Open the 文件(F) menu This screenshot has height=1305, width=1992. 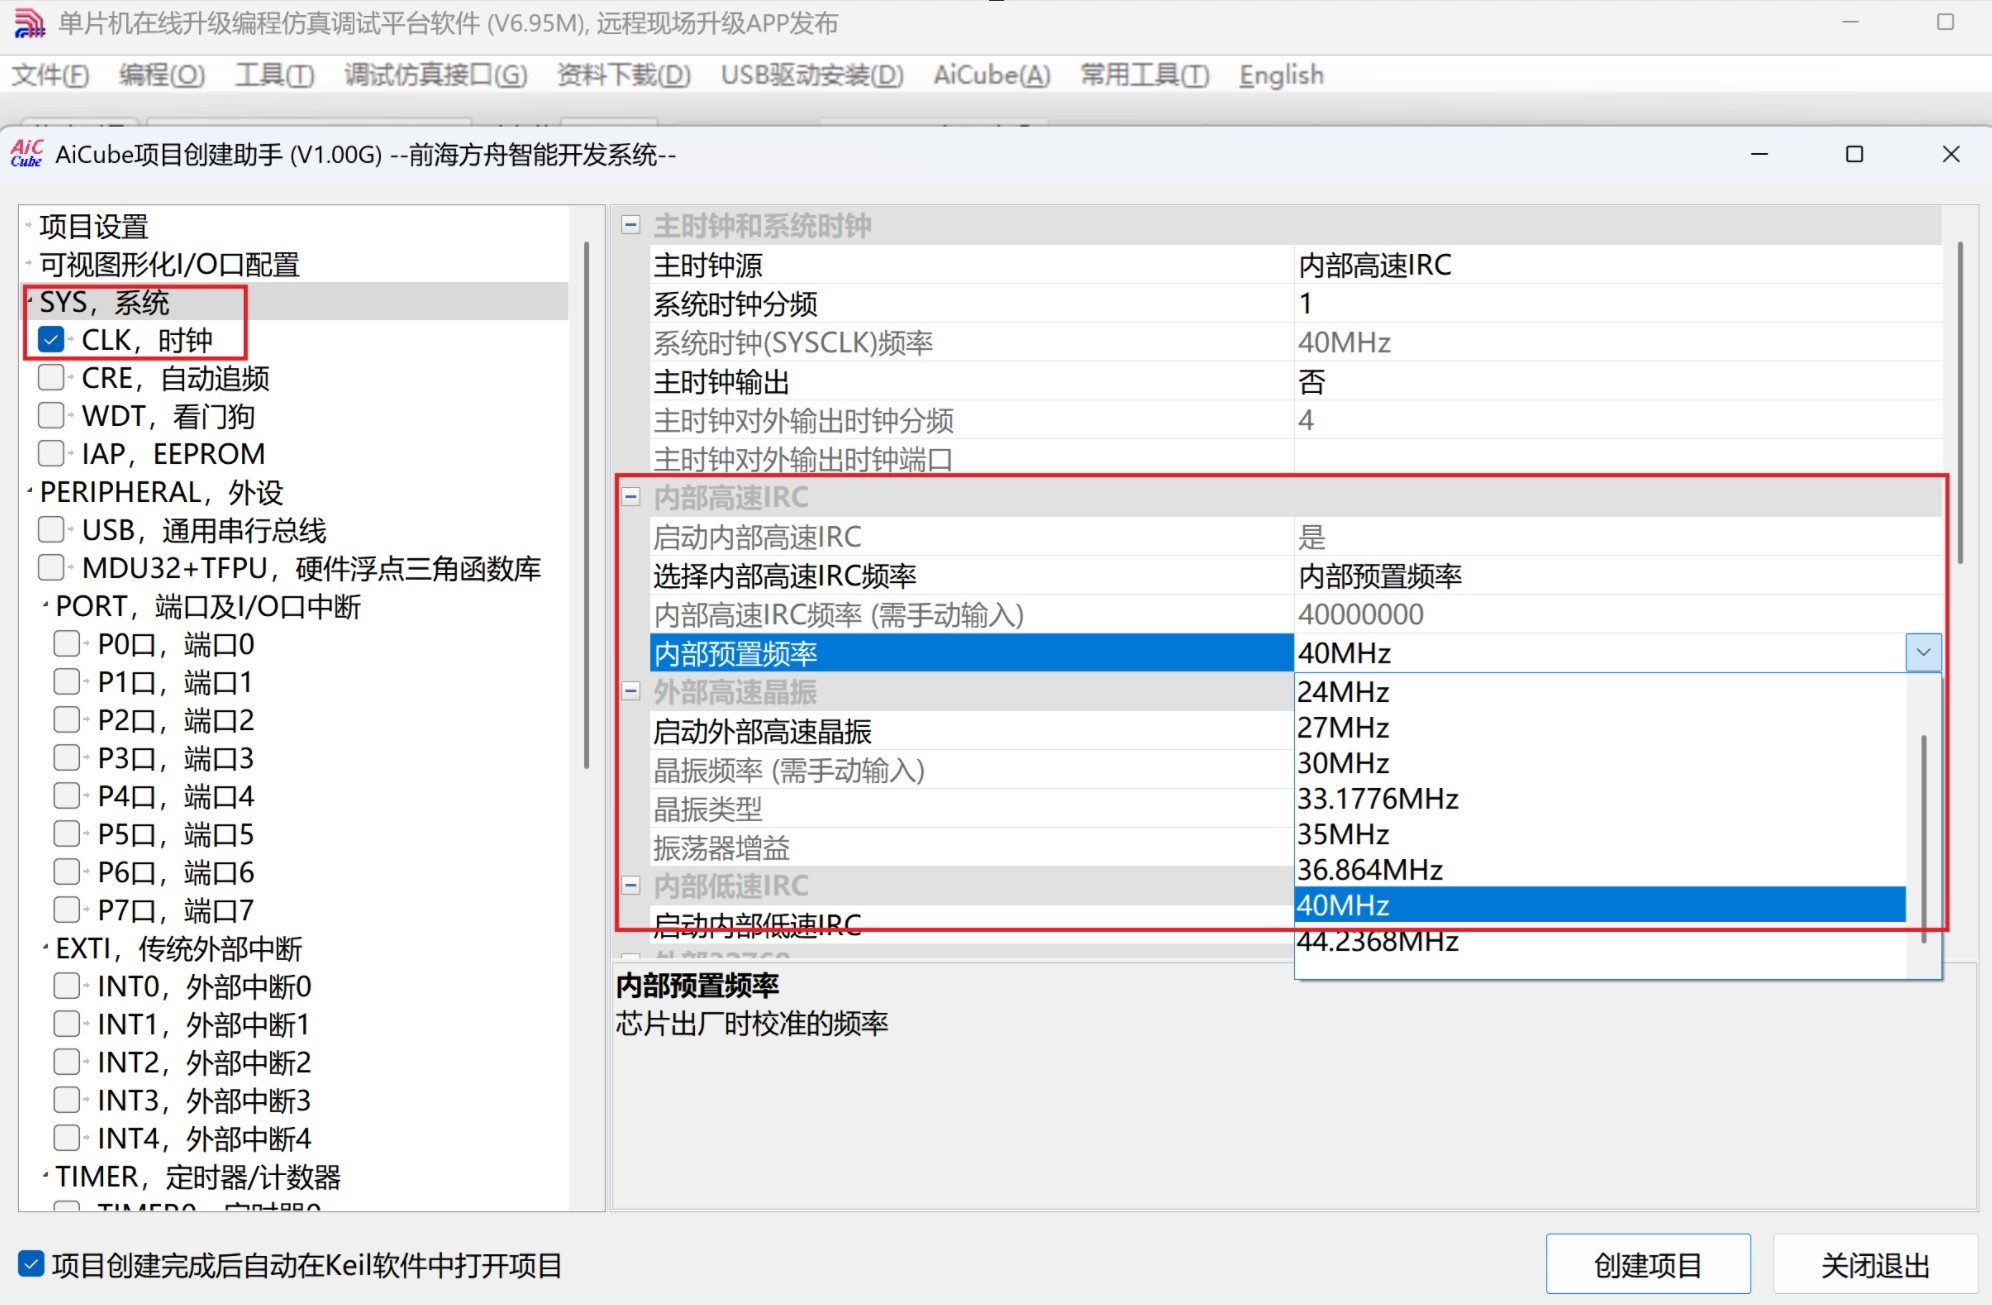tap(50, 75)
